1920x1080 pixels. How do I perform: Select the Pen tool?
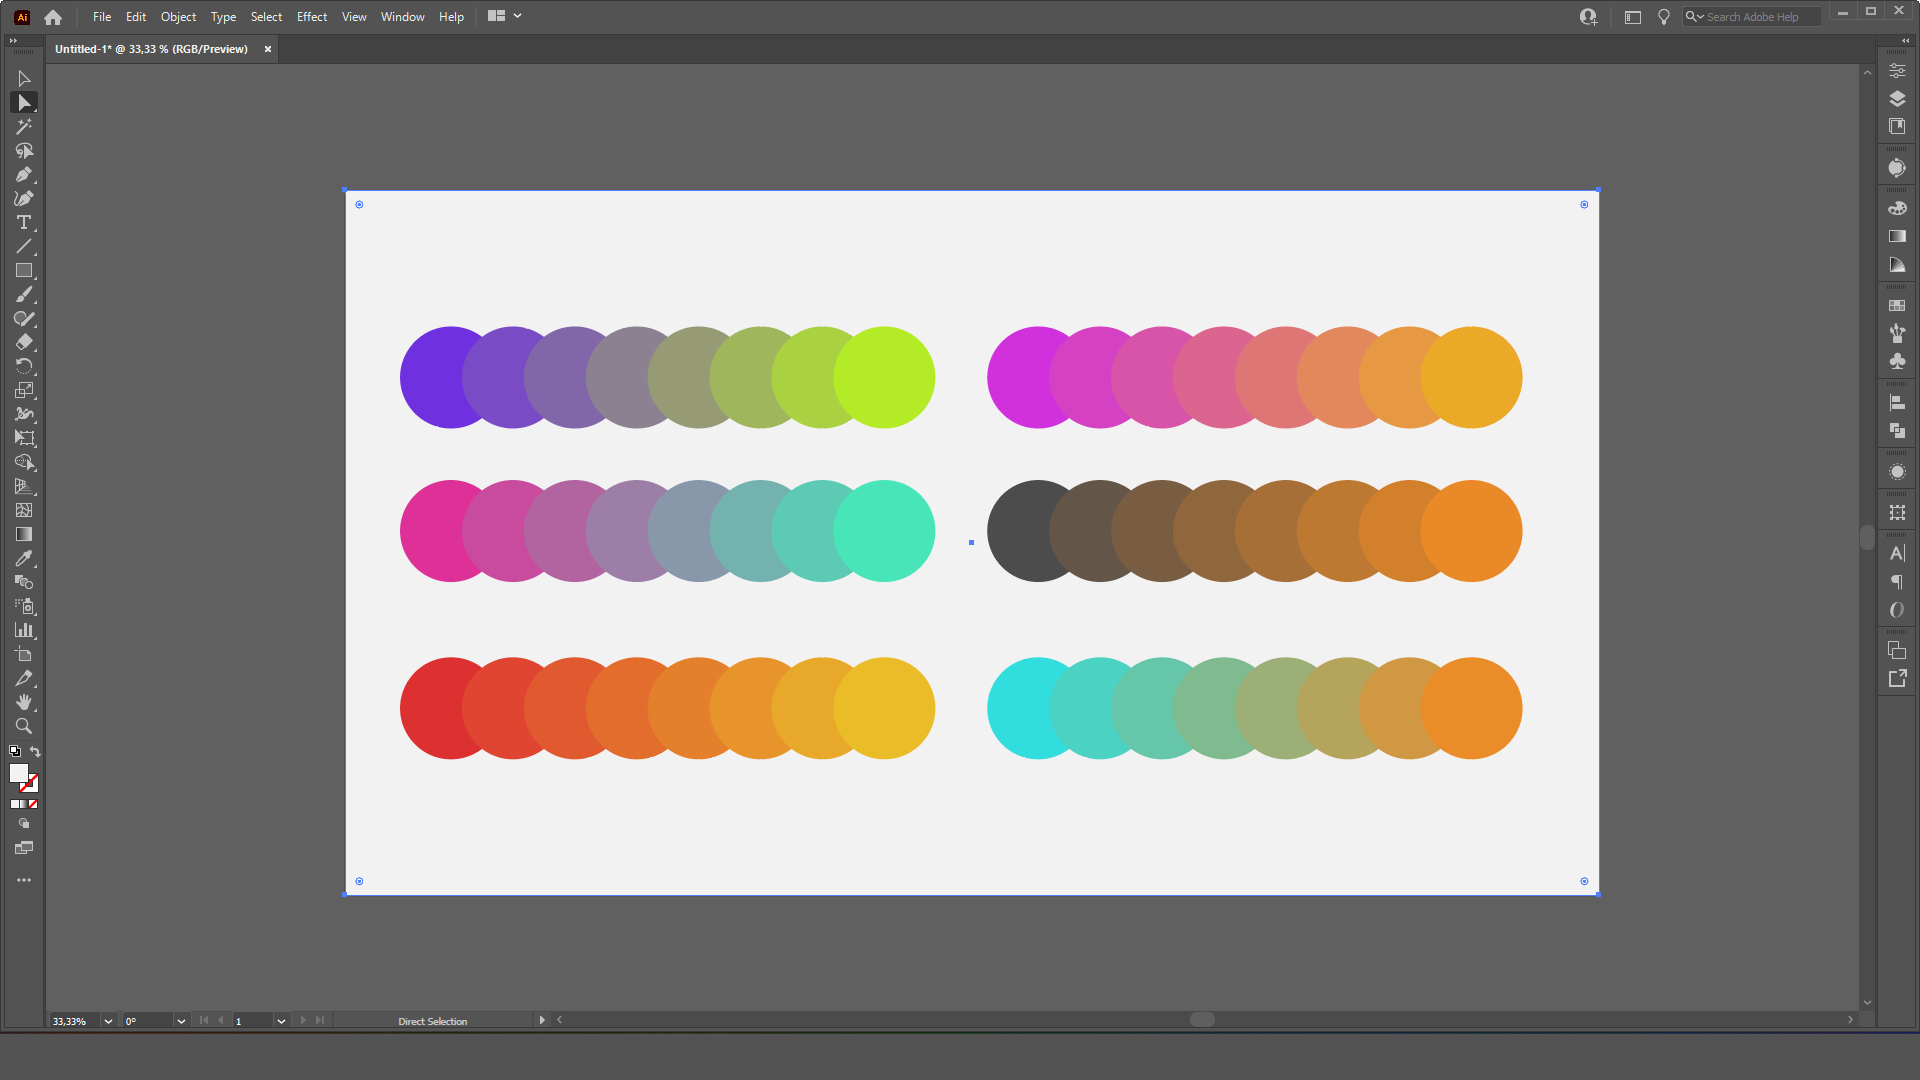pyautogui.click(x=24, y=175)
